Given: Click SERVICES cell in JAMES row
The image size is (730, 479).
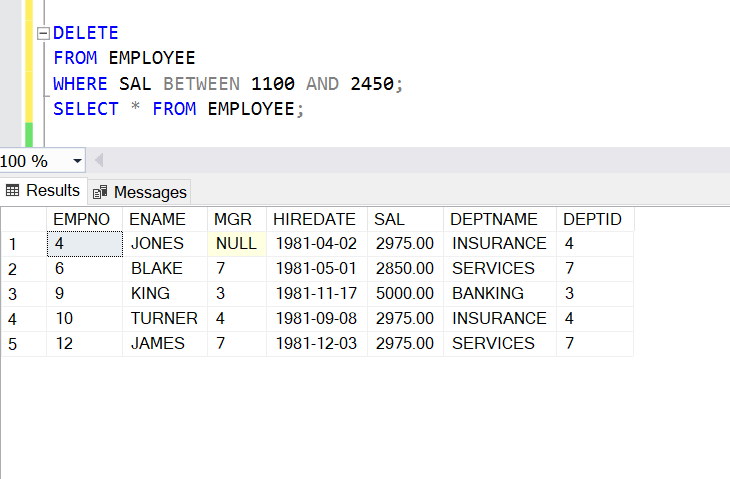Looking at the screenshot, I should (x=500, y=344).
